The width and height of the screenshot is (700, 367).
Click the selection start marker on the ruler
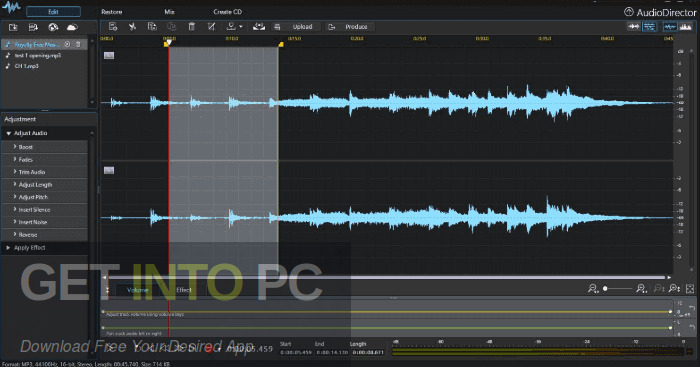167,43
